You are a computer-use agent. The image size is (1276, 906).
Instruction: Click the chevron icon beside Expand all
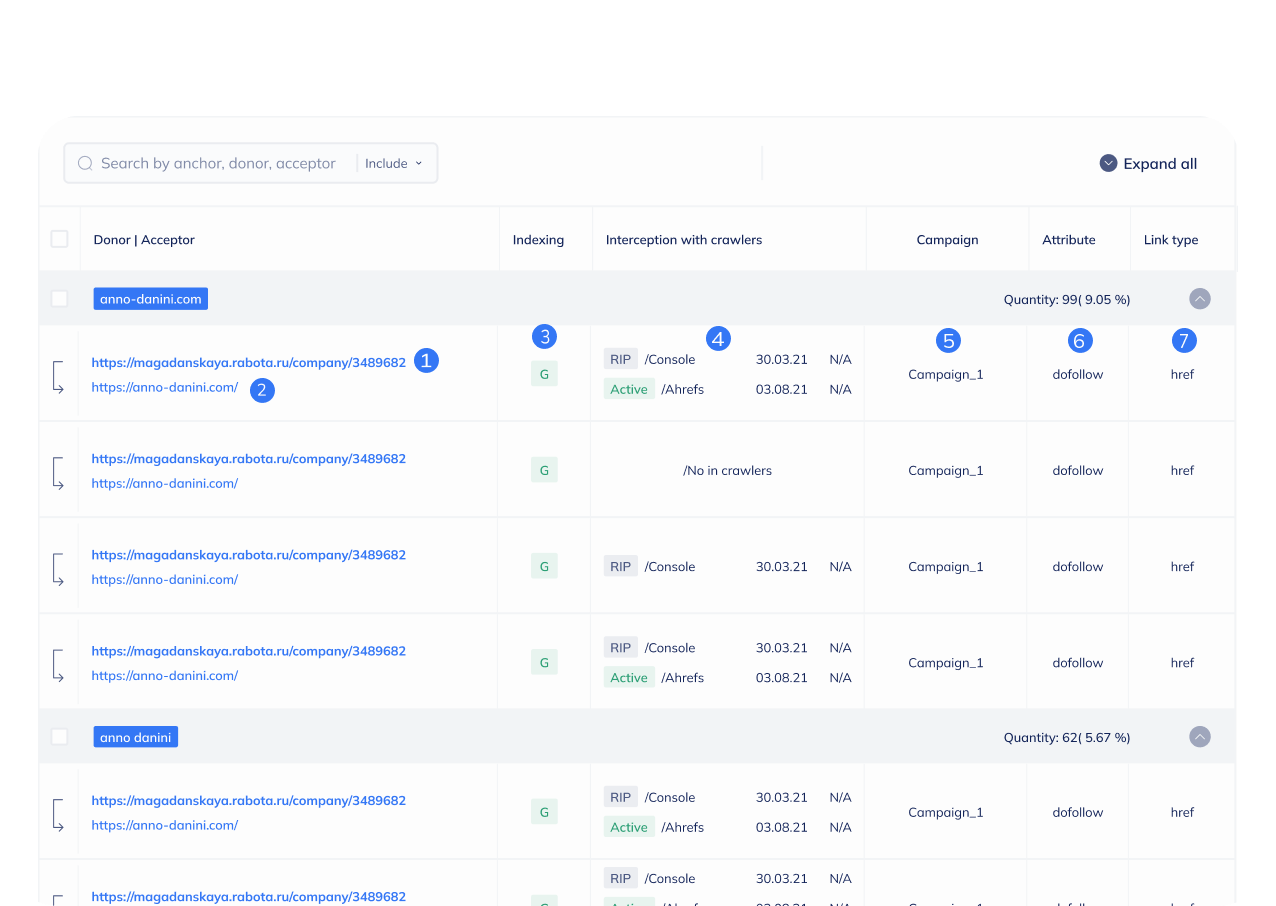[1108, 163]
